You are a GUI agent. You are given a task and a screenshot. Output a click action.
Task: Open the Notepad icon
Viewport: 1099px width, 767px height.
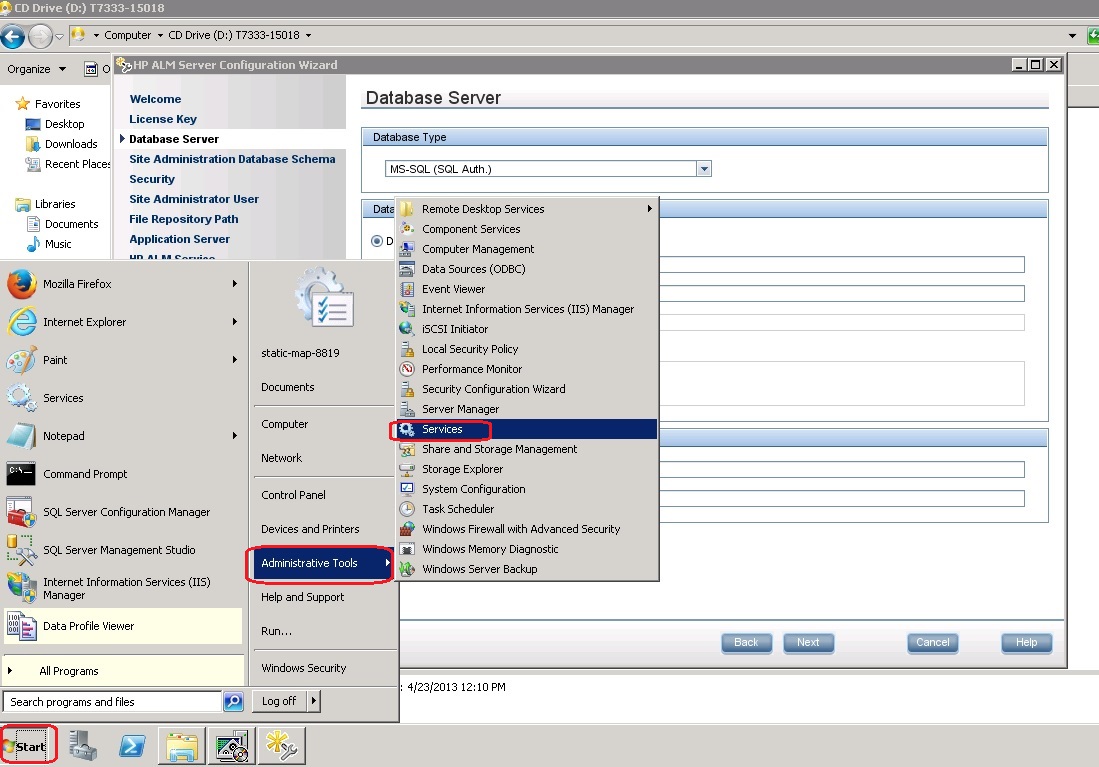tap(21, 435)
